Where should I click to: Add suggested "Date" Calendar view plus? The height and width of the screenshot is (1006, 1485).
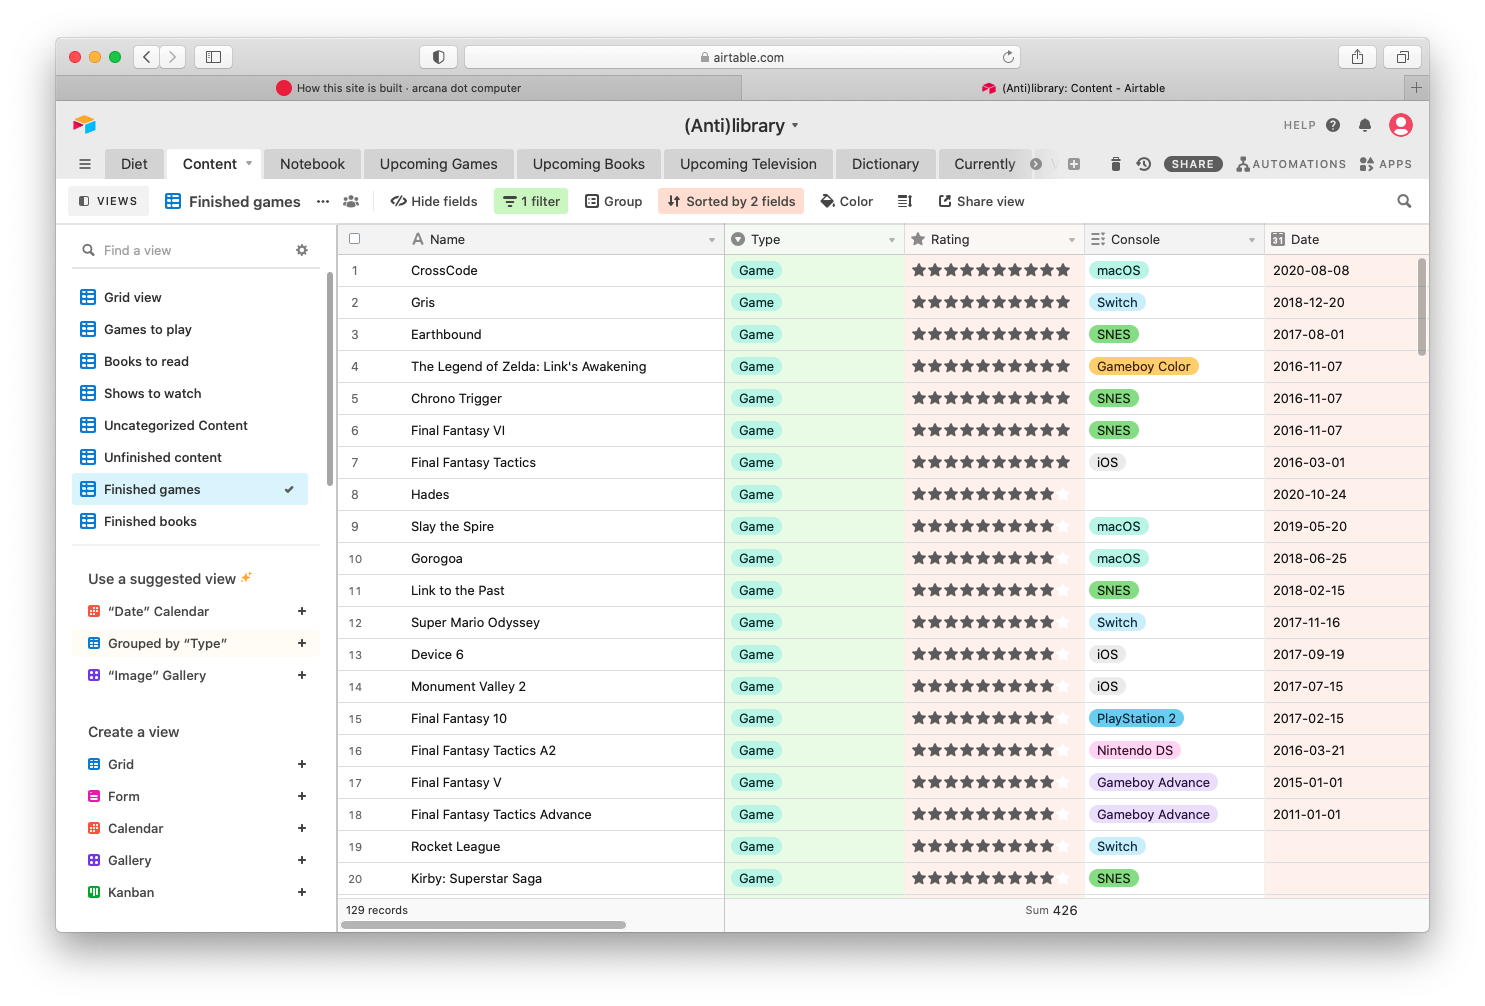click(x=302, y=611)
